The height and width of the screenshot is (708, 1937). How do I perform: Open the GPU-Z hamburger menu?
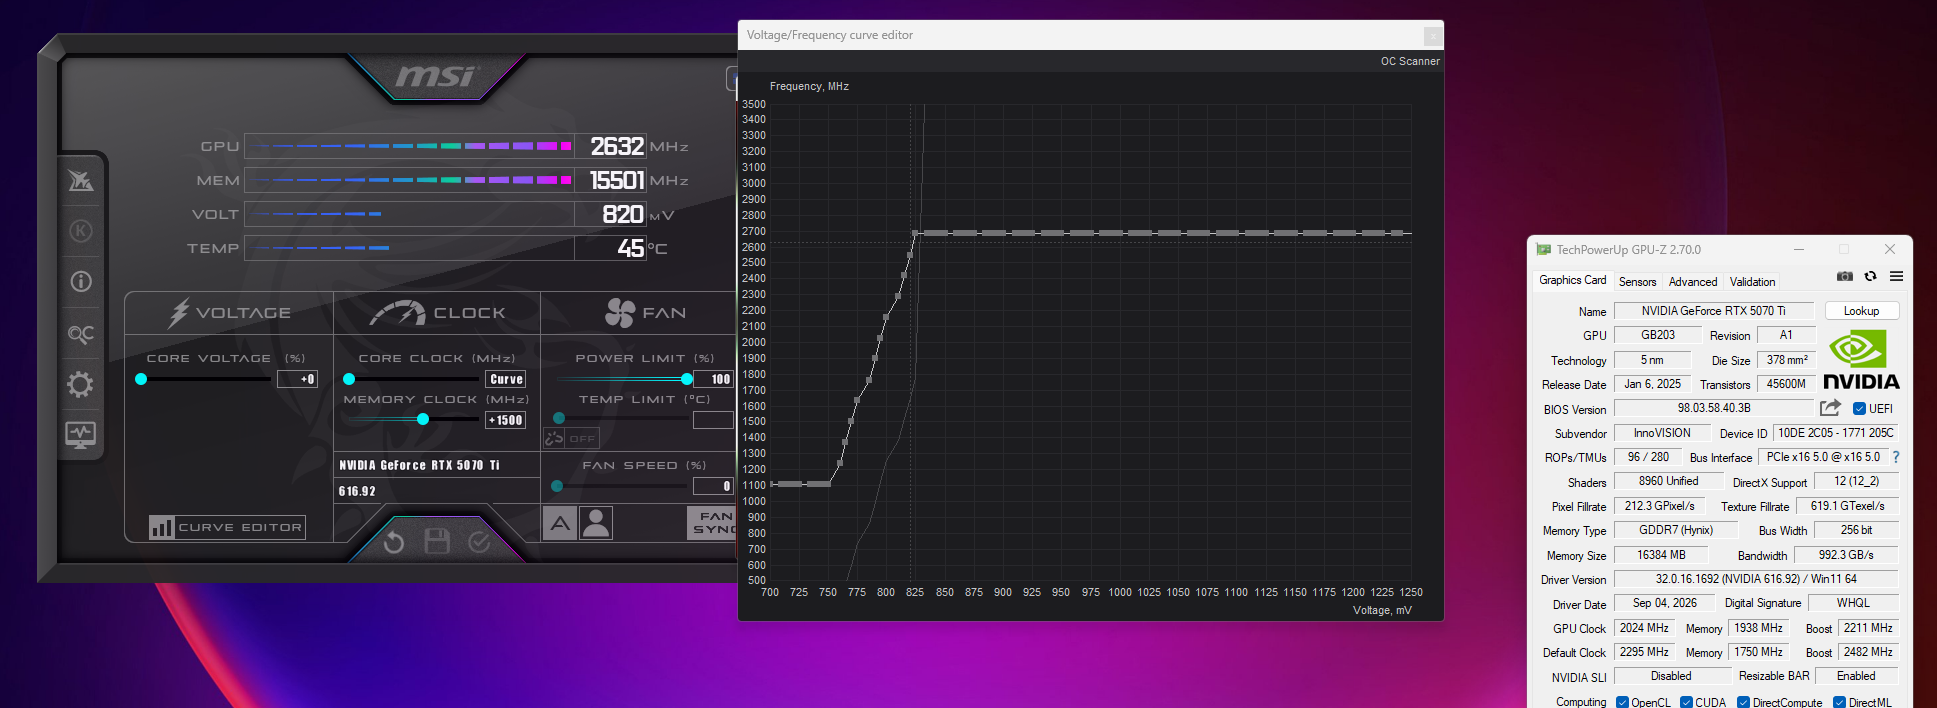click(1896, 277)
